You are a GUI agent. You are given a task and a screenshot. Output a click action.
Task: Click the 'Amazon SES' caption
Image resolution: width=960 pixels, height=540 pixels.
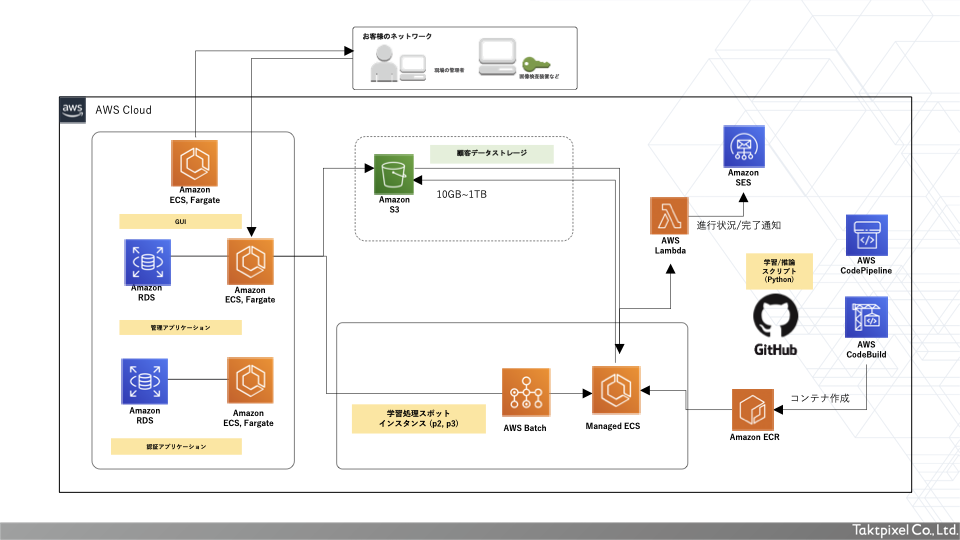tap(743, 178)
